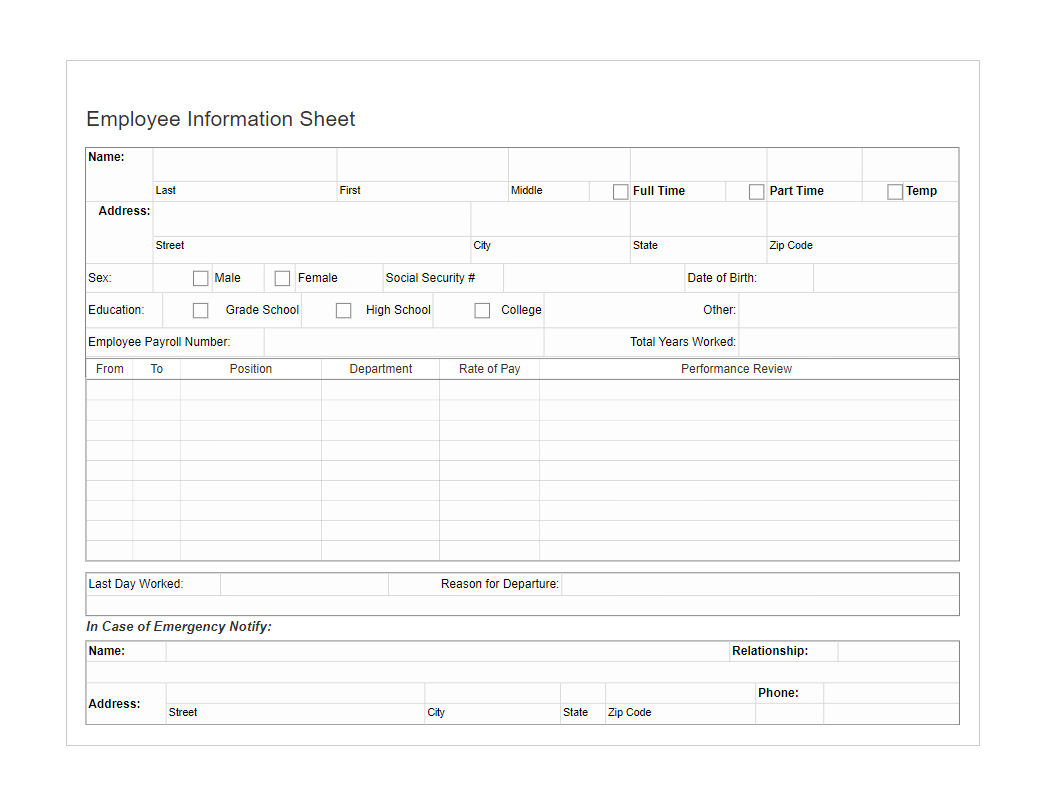1050x800 pixels.
Task: Click the Date of Birth field
Action: 886,278
